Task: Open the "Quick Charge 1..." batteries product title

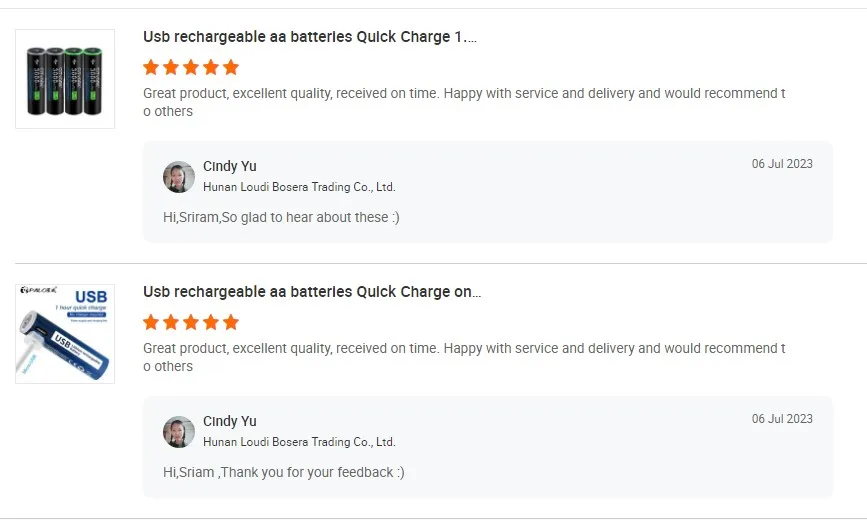Action: point(310,37)
